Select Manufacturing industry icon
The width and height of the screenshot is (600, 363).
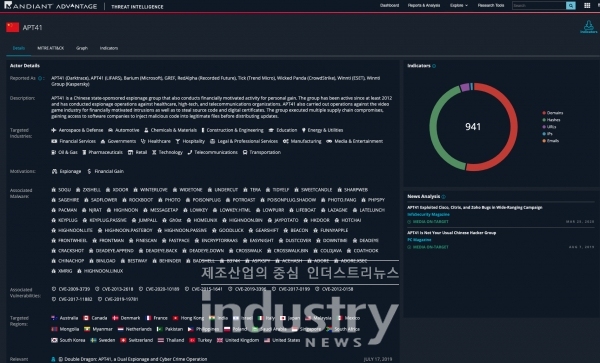coord(285,141)
